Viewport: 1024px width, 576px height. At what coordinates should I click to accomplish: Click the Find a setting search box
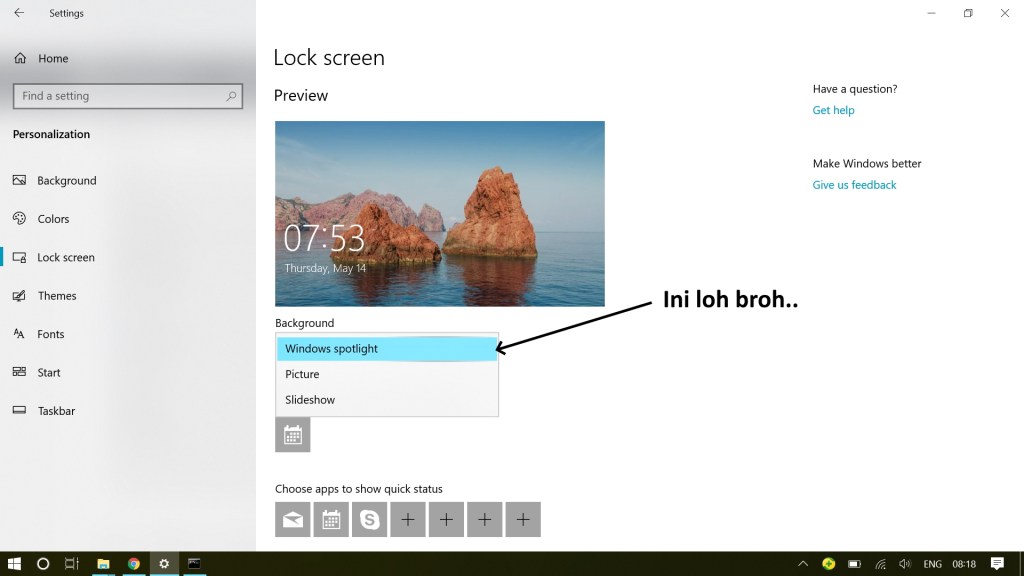[120, 96]
